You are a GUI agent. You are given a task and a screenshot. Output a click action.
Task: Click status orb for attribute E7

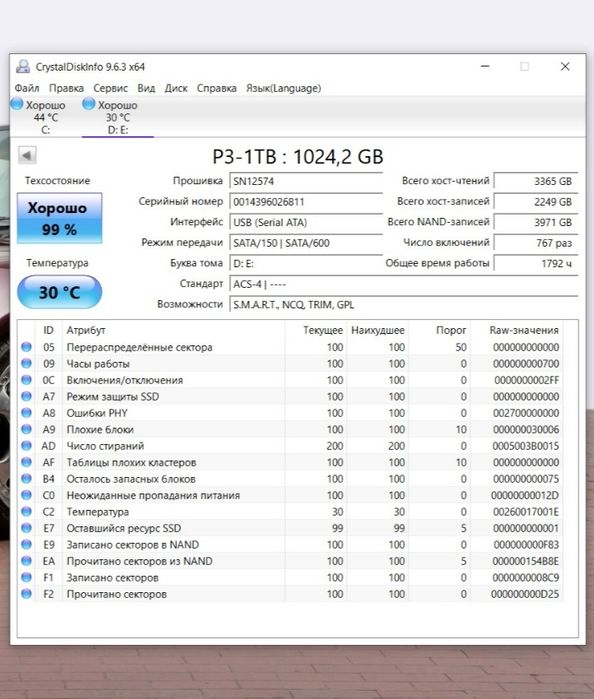click(x=26, y=528)
